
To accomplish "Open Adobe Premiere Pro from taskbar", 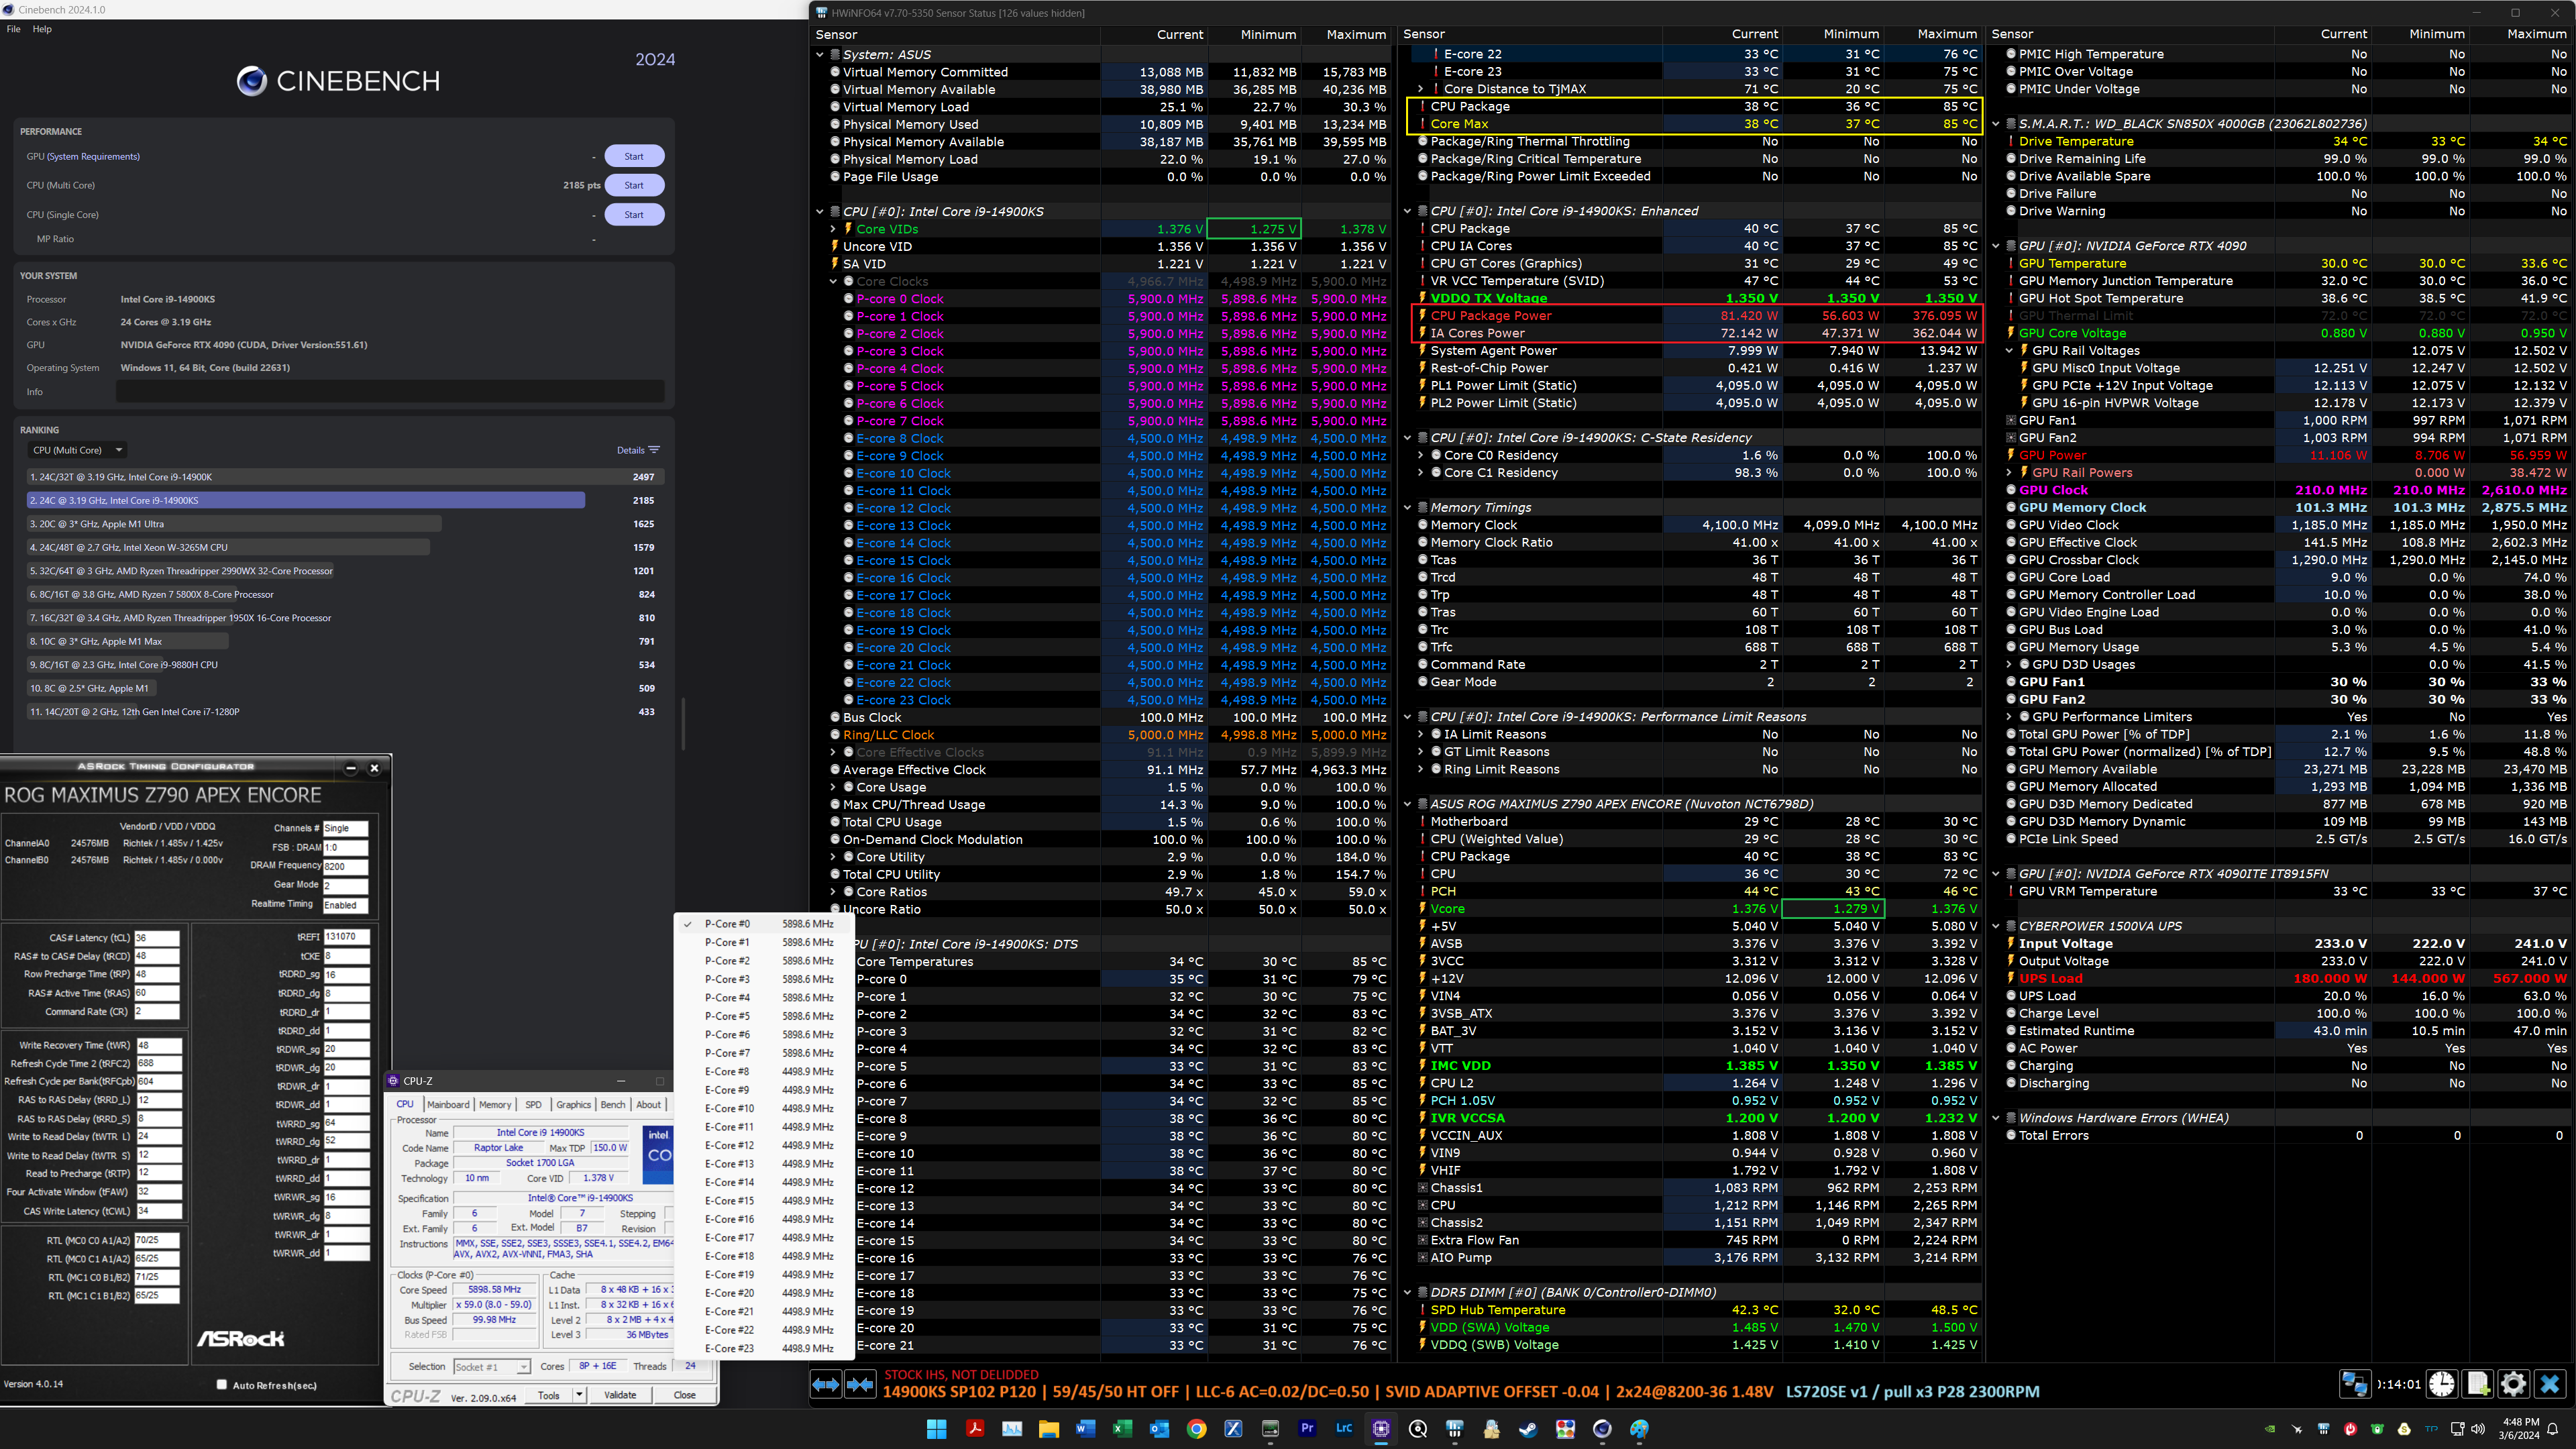I will point(1307,1428).
